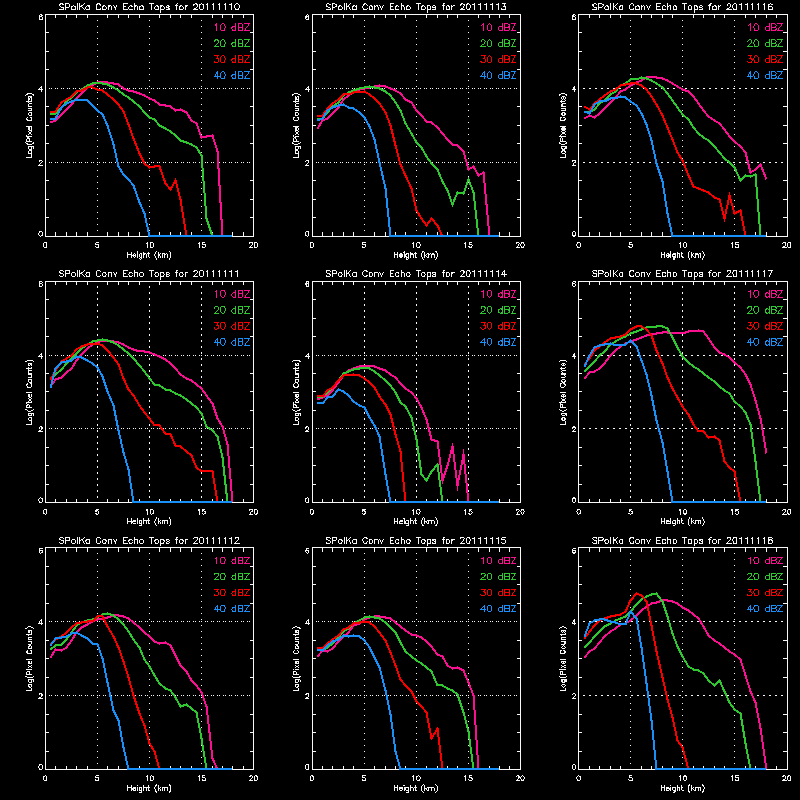Screen dimensions: 800x800
Task: Select '10 dBZ' legend in the 20111114 plot
Action: [x=498, y=294]
